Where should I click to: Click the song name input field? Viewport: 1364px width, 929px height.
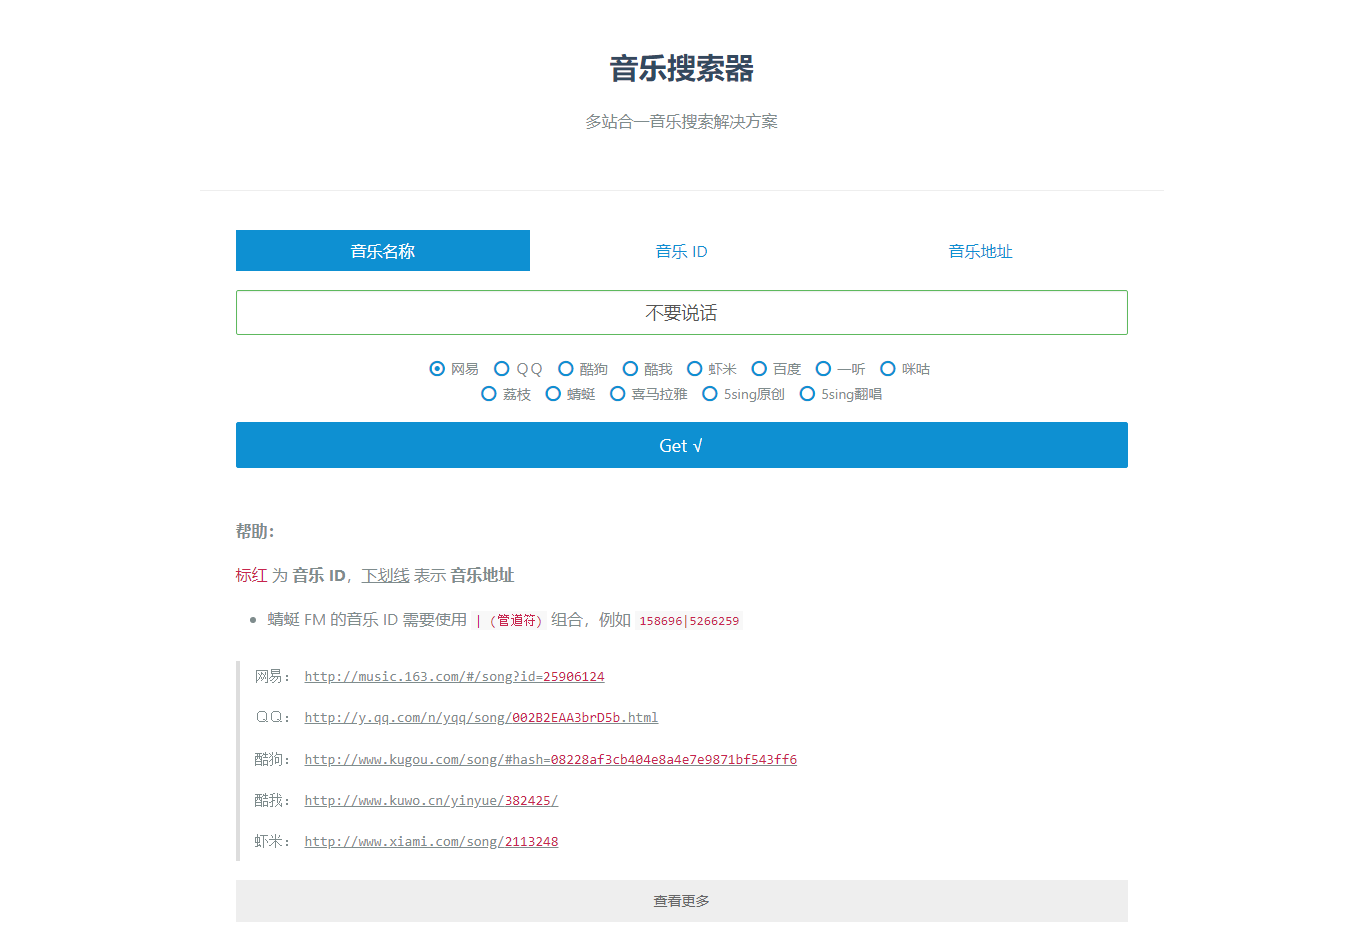pos(681,313)
